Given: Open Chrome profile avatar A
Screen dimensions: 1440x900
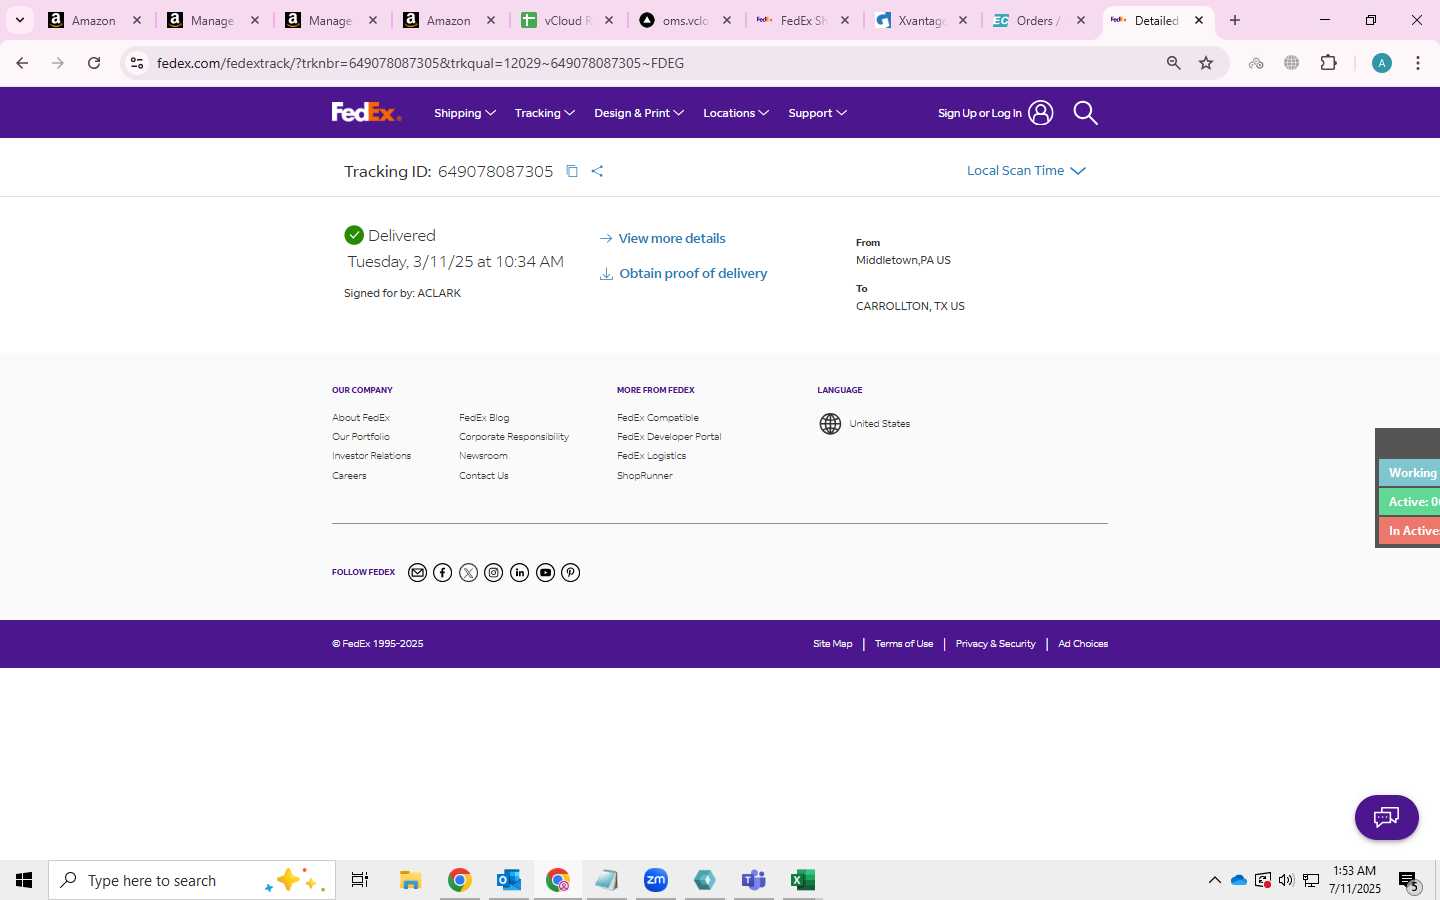Looking at the screenshot, I should pyautogui.click(x=1382, y=63).
